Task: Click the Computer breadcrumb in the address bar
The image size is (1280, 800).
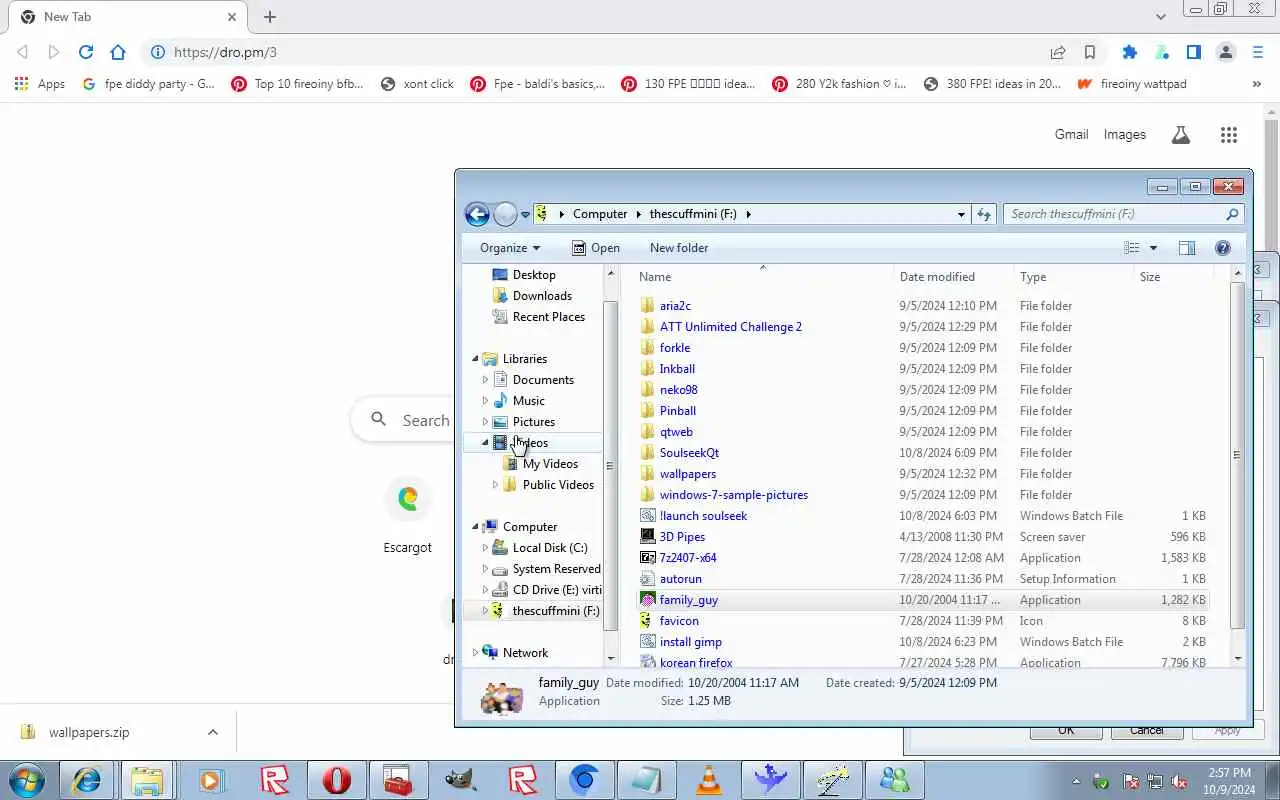Action: coord(600,214)
